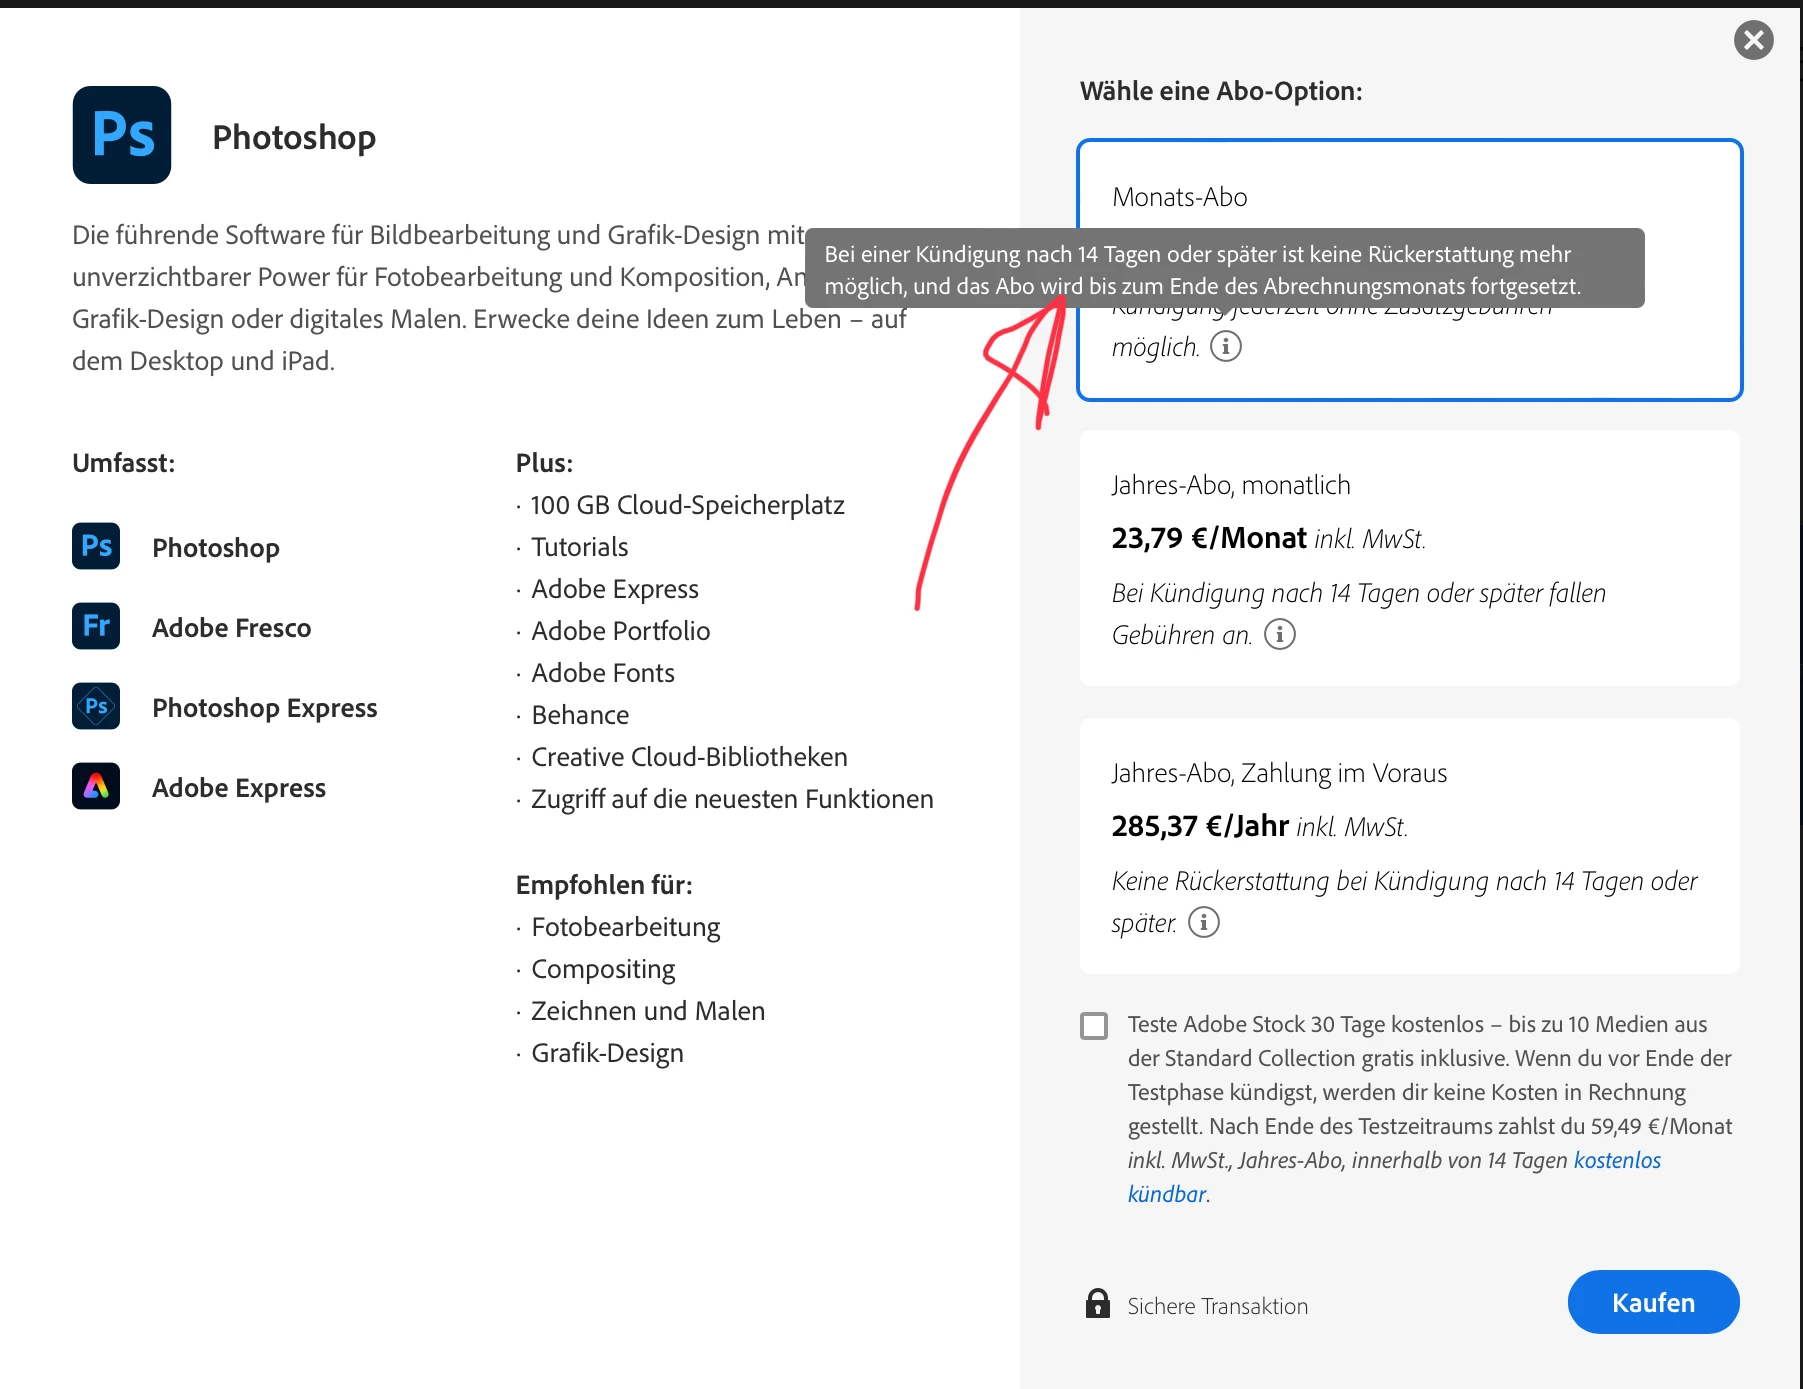Click 'Tutorials' in the Plus list
The height and width of the screenshot is (1389, 1803).
coord(580,547)
